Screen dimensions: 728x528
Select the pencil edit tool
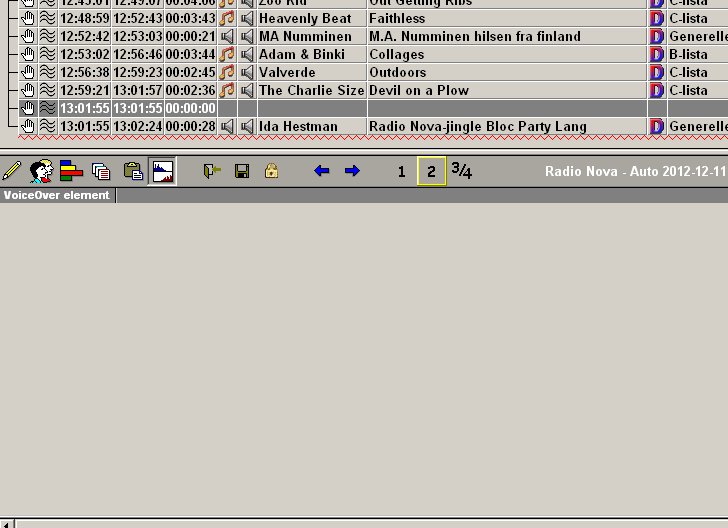[12, 171]
